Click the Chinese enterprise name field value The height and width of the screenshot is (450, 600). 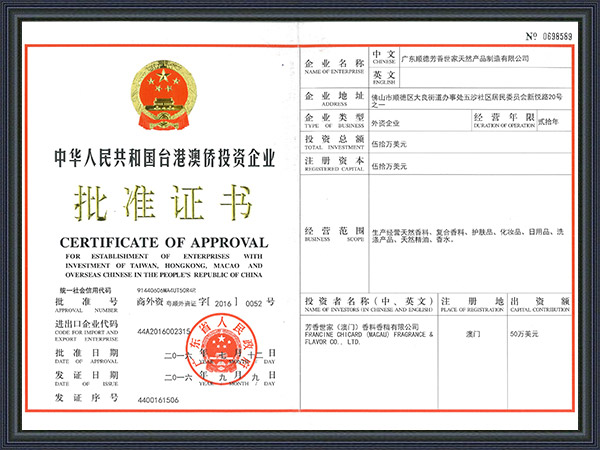click(x=465, y=59)
